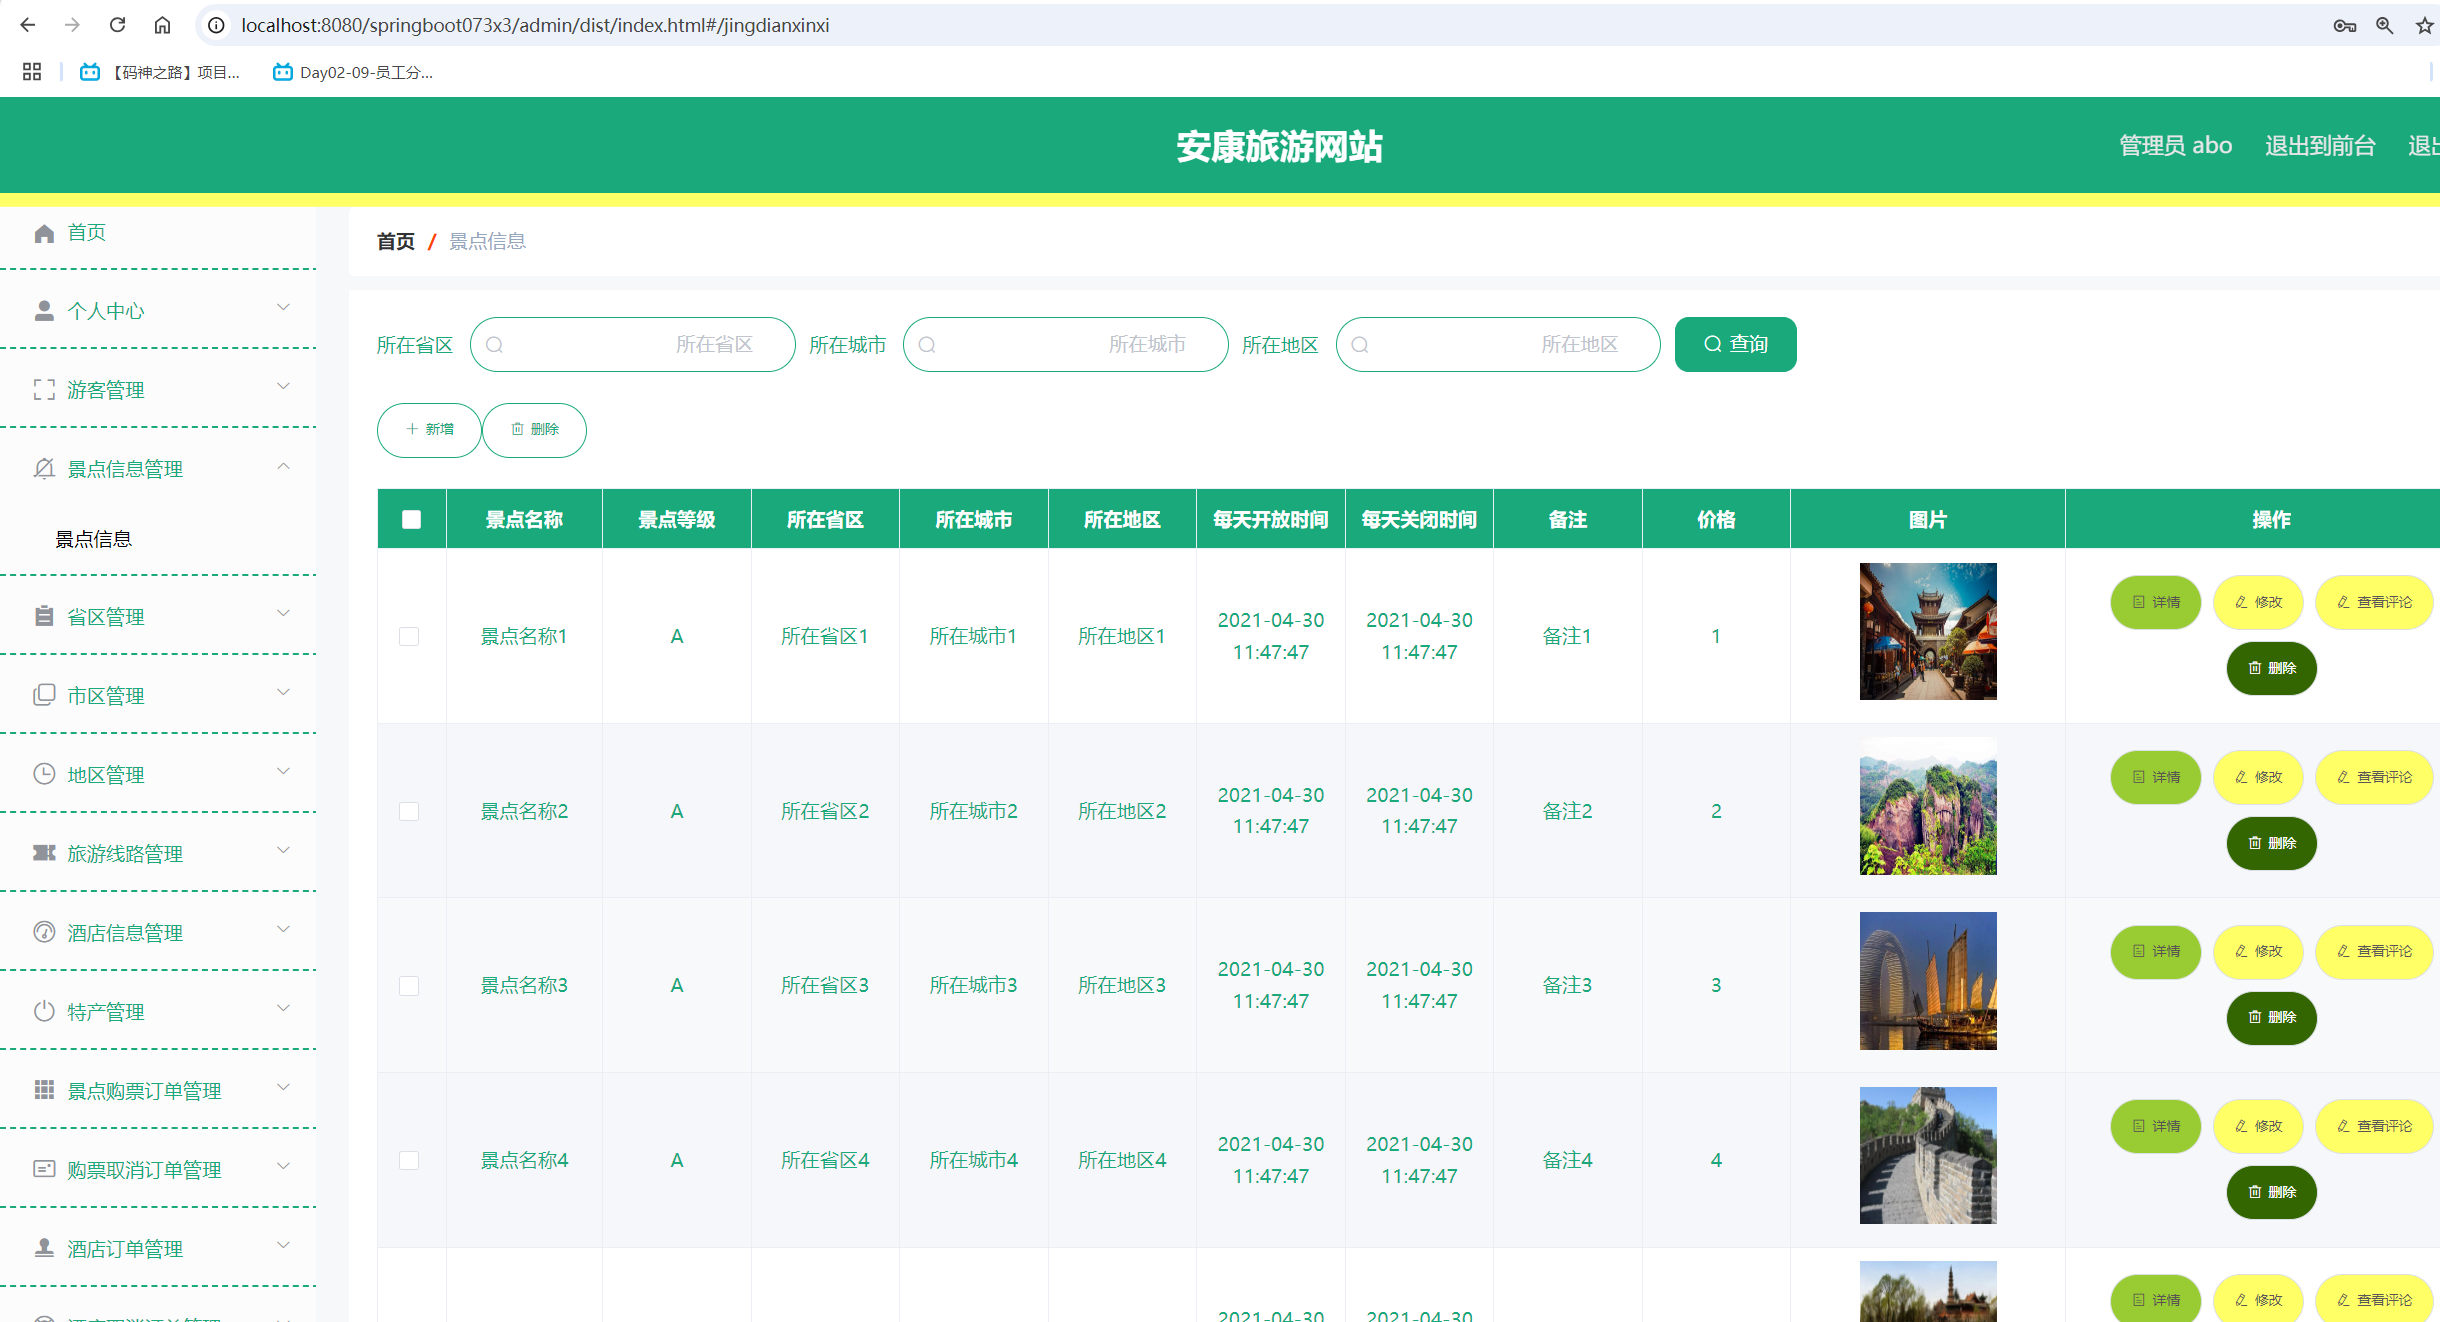This screenshot has width=2440, height=1322.
Task: Expand the 酒店订单管理 section
Action: point(283,1247)
